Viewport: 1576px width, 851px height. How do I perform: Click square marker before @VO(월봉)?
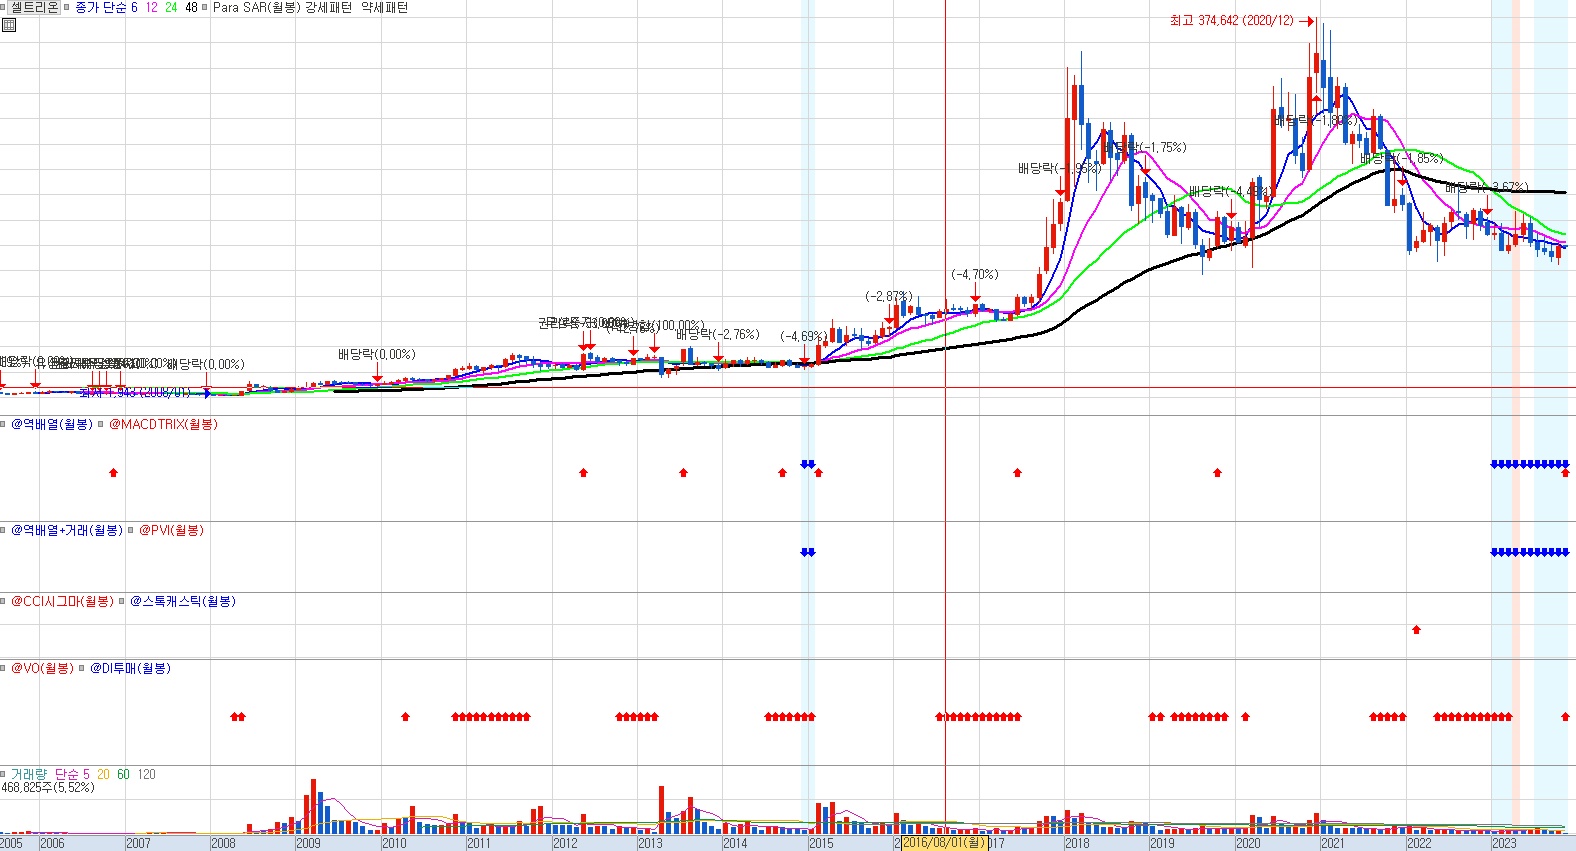click(x=4, y=668)
